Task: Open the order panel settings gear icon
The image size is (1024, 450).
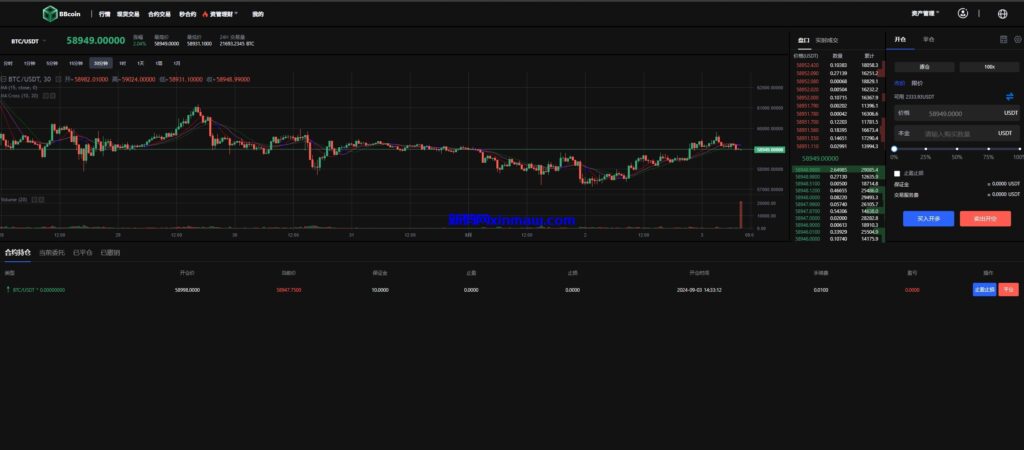Action: (1017, 40)
